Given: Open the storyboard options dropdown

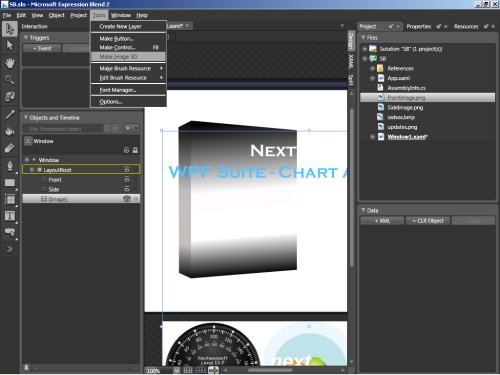Looking at the screenshot, I should (131, 128).
